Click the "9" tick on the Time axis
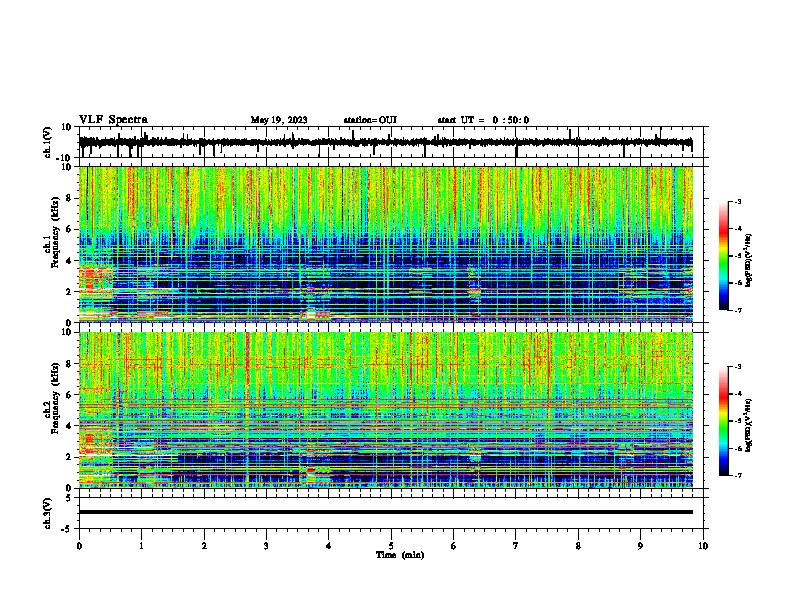 point(640,546)
